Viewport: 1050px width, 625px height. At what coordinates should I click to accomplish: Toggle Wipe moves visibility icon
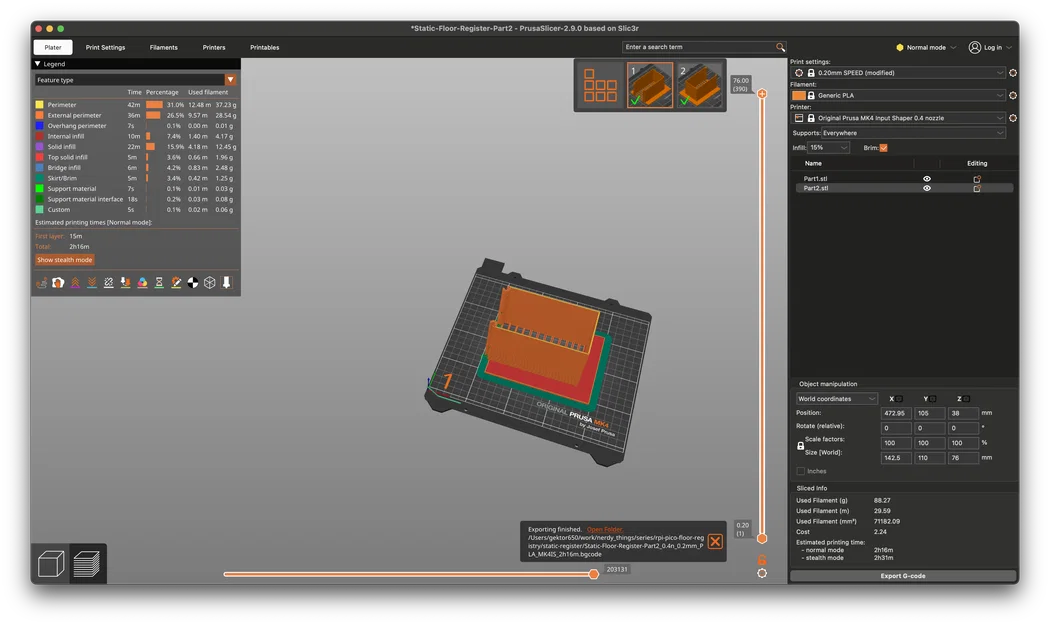point(58,283)
